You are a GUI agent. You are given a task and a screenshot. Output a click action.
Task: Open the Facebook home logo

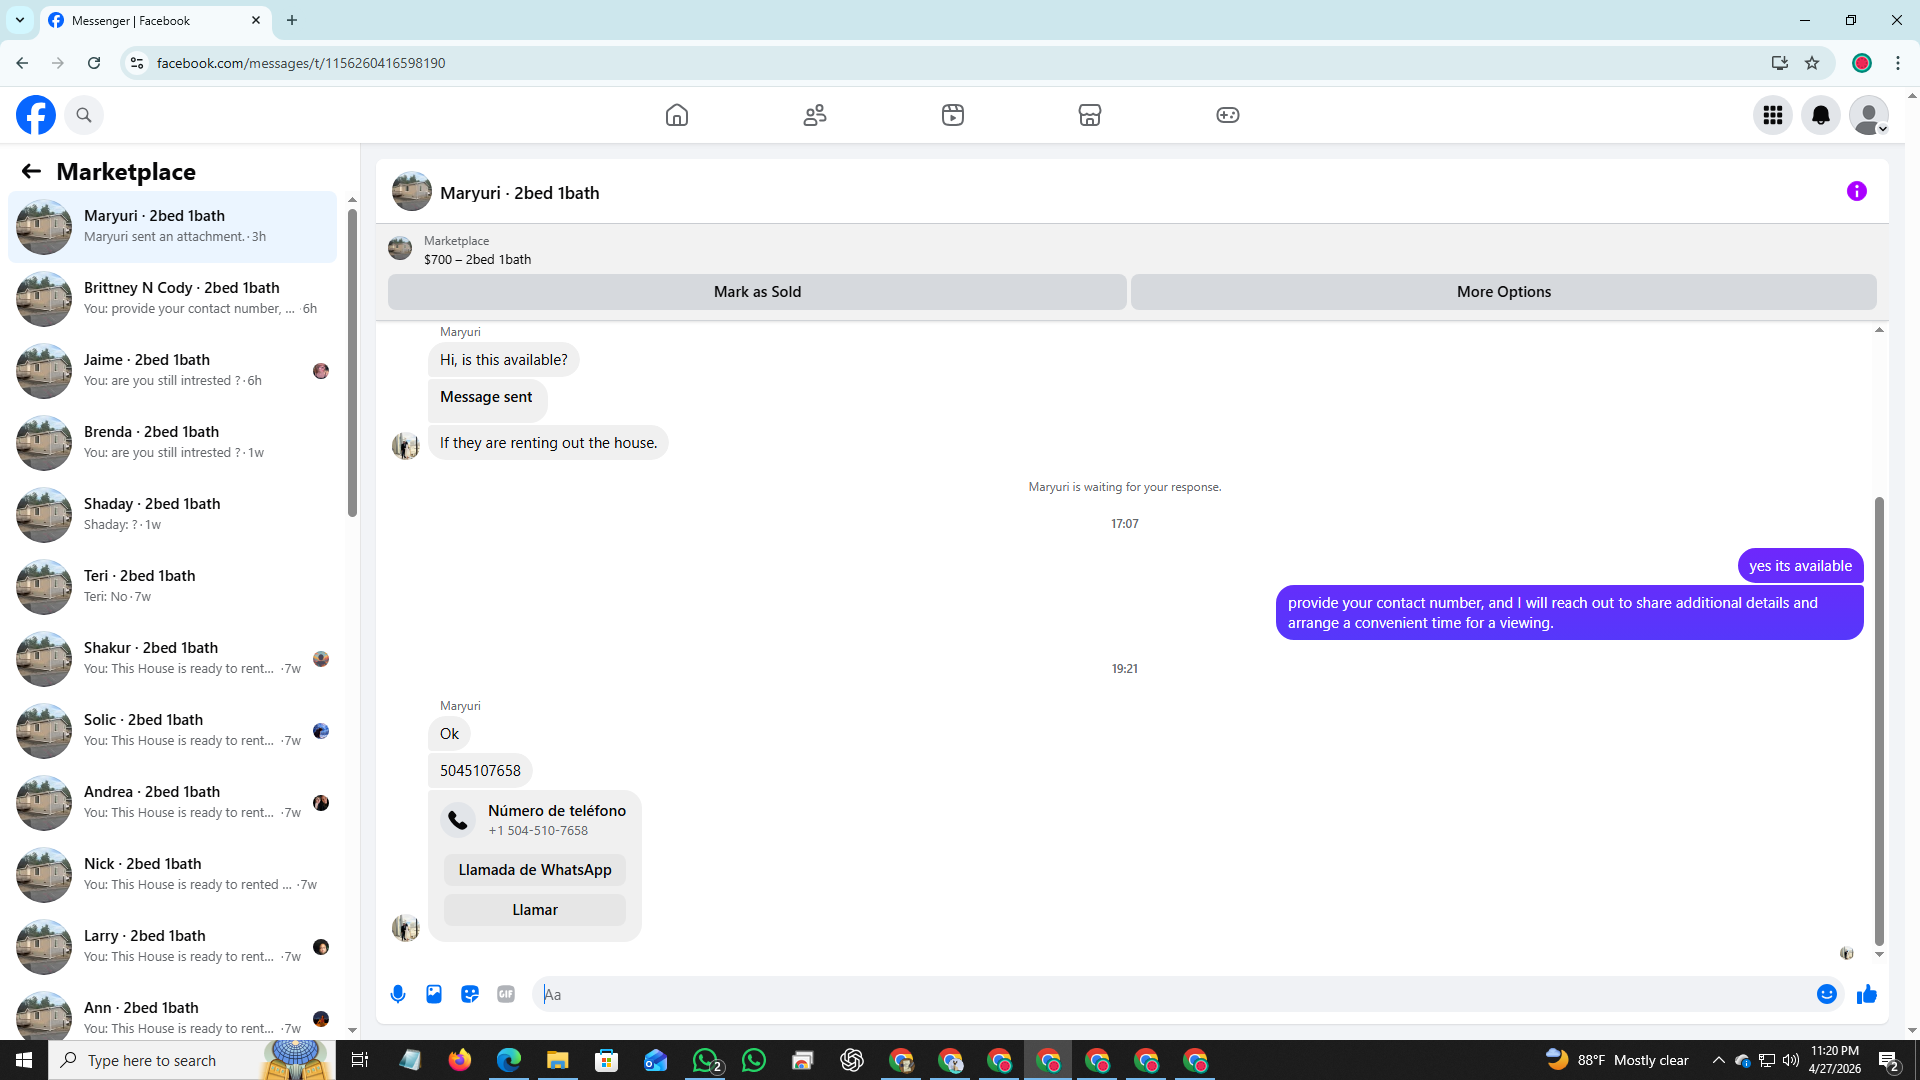(x=36, y=115)
